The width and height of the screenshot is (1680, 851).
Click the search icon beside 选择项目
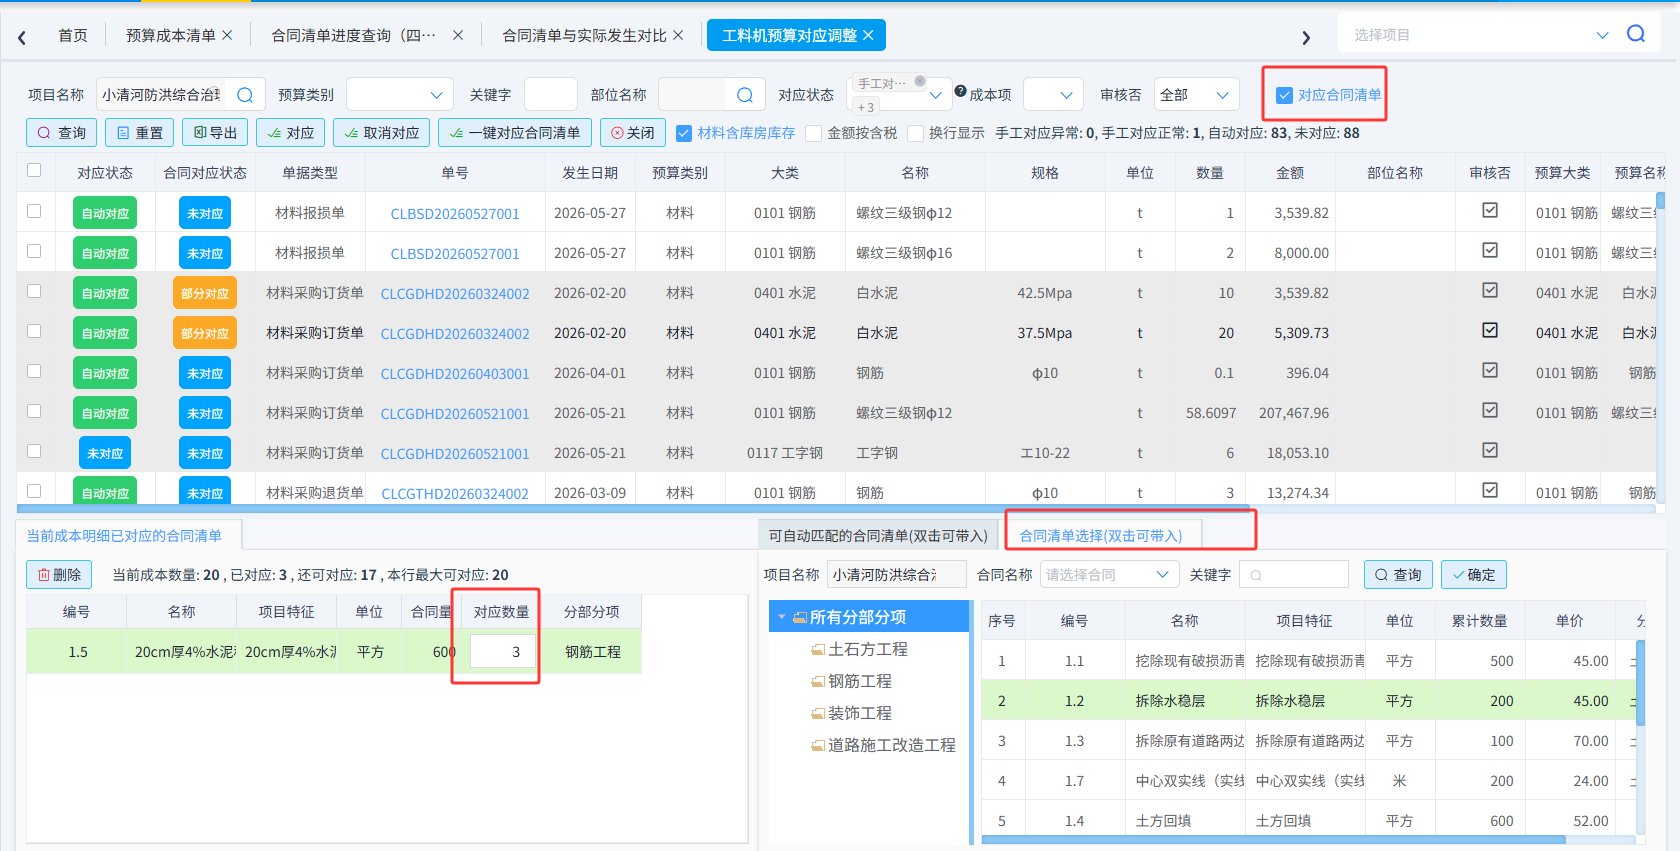[1636, 34]
